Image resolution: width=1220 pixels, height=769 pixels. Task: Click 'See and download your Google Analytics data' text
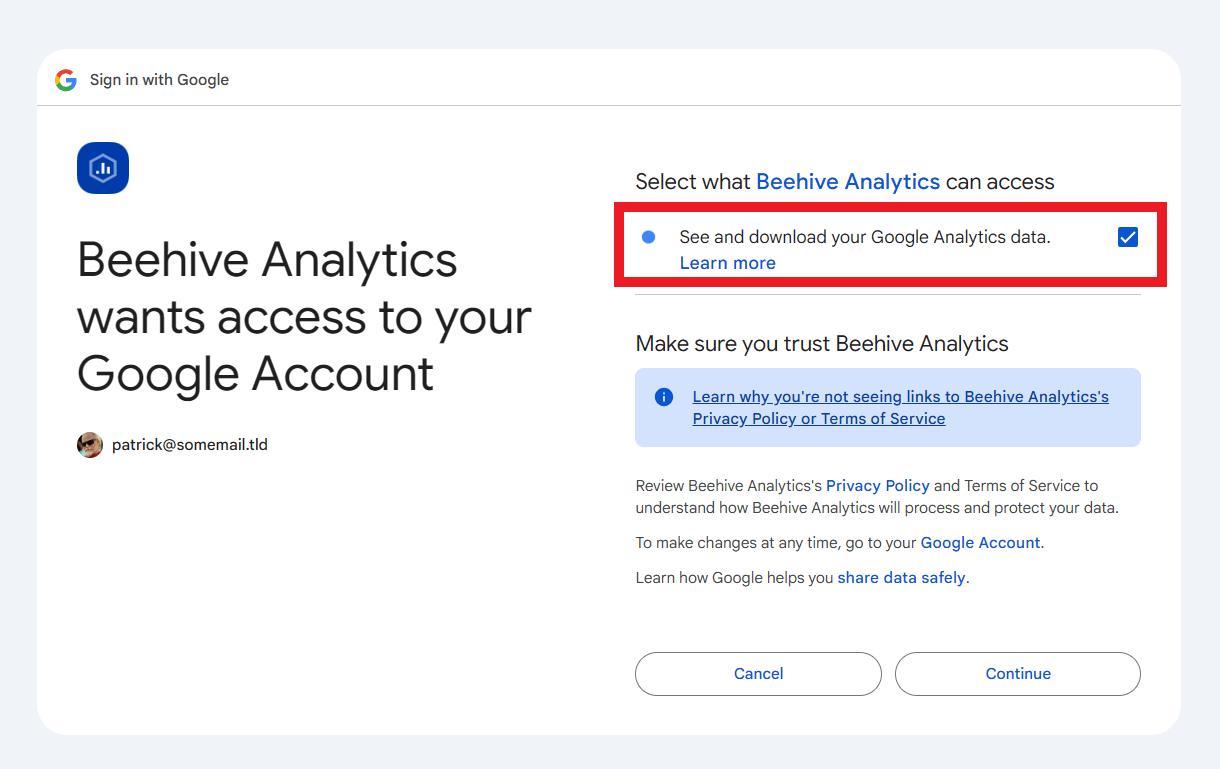point(865,238)
